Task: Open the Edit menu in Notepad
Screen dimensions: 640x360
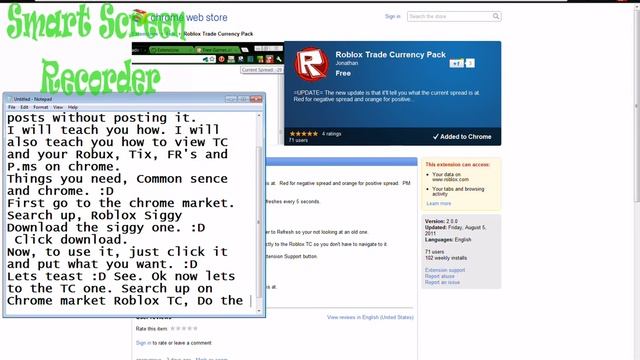Action: click(x=24, y=107)
